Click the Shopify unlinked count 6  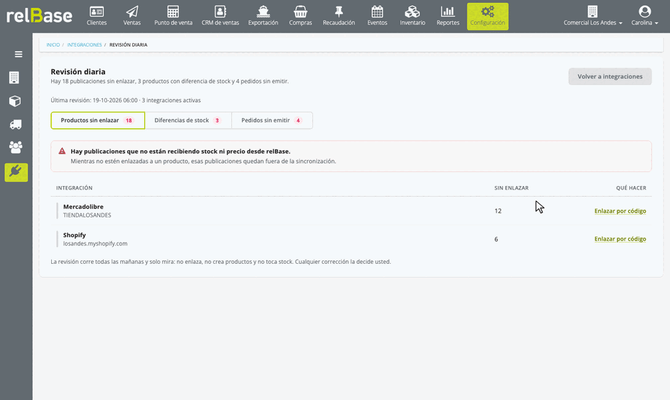496,239
